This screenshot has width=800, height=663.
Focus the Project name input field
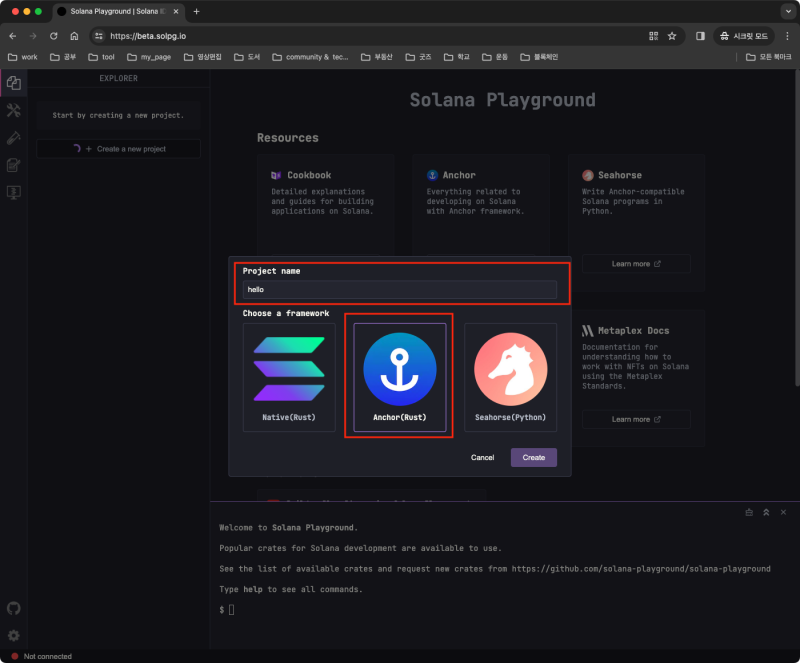coord(399,289)
